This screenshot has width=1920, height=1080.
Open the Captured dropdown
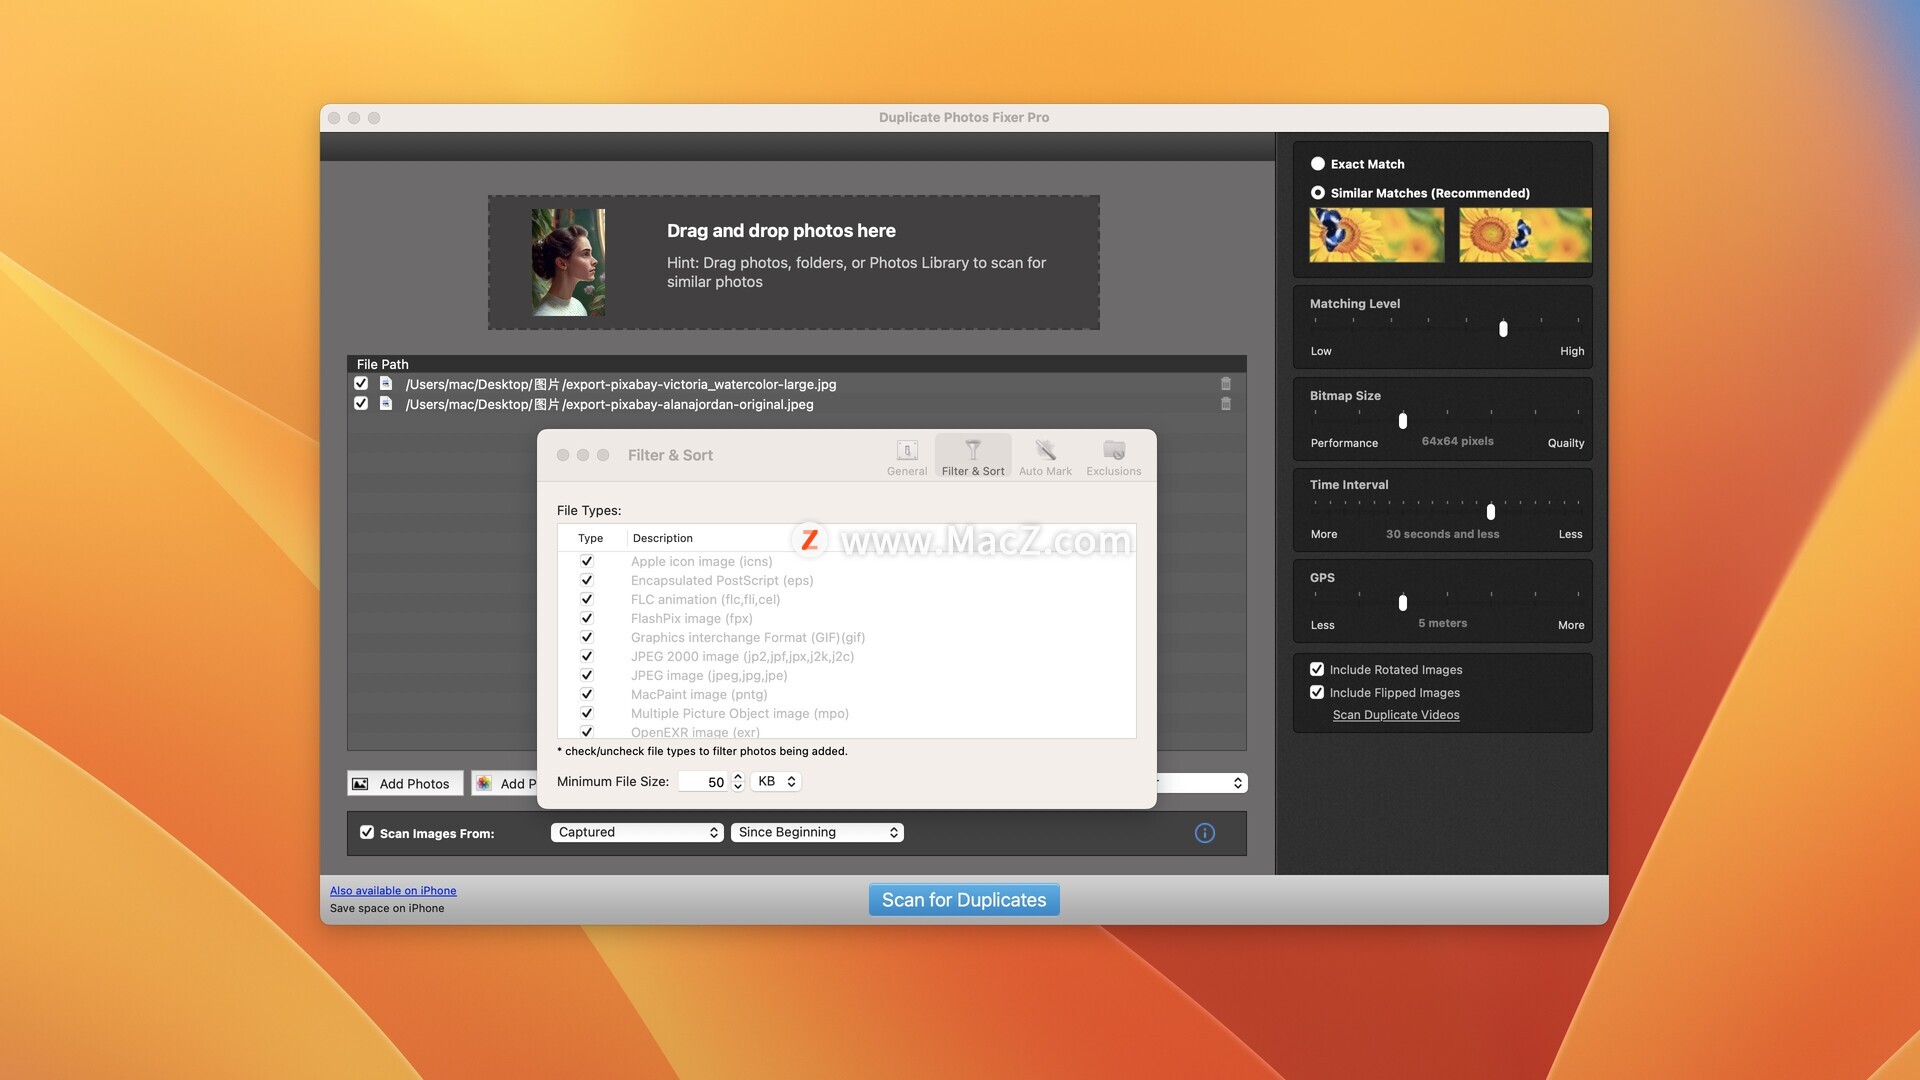coord(637,833)
